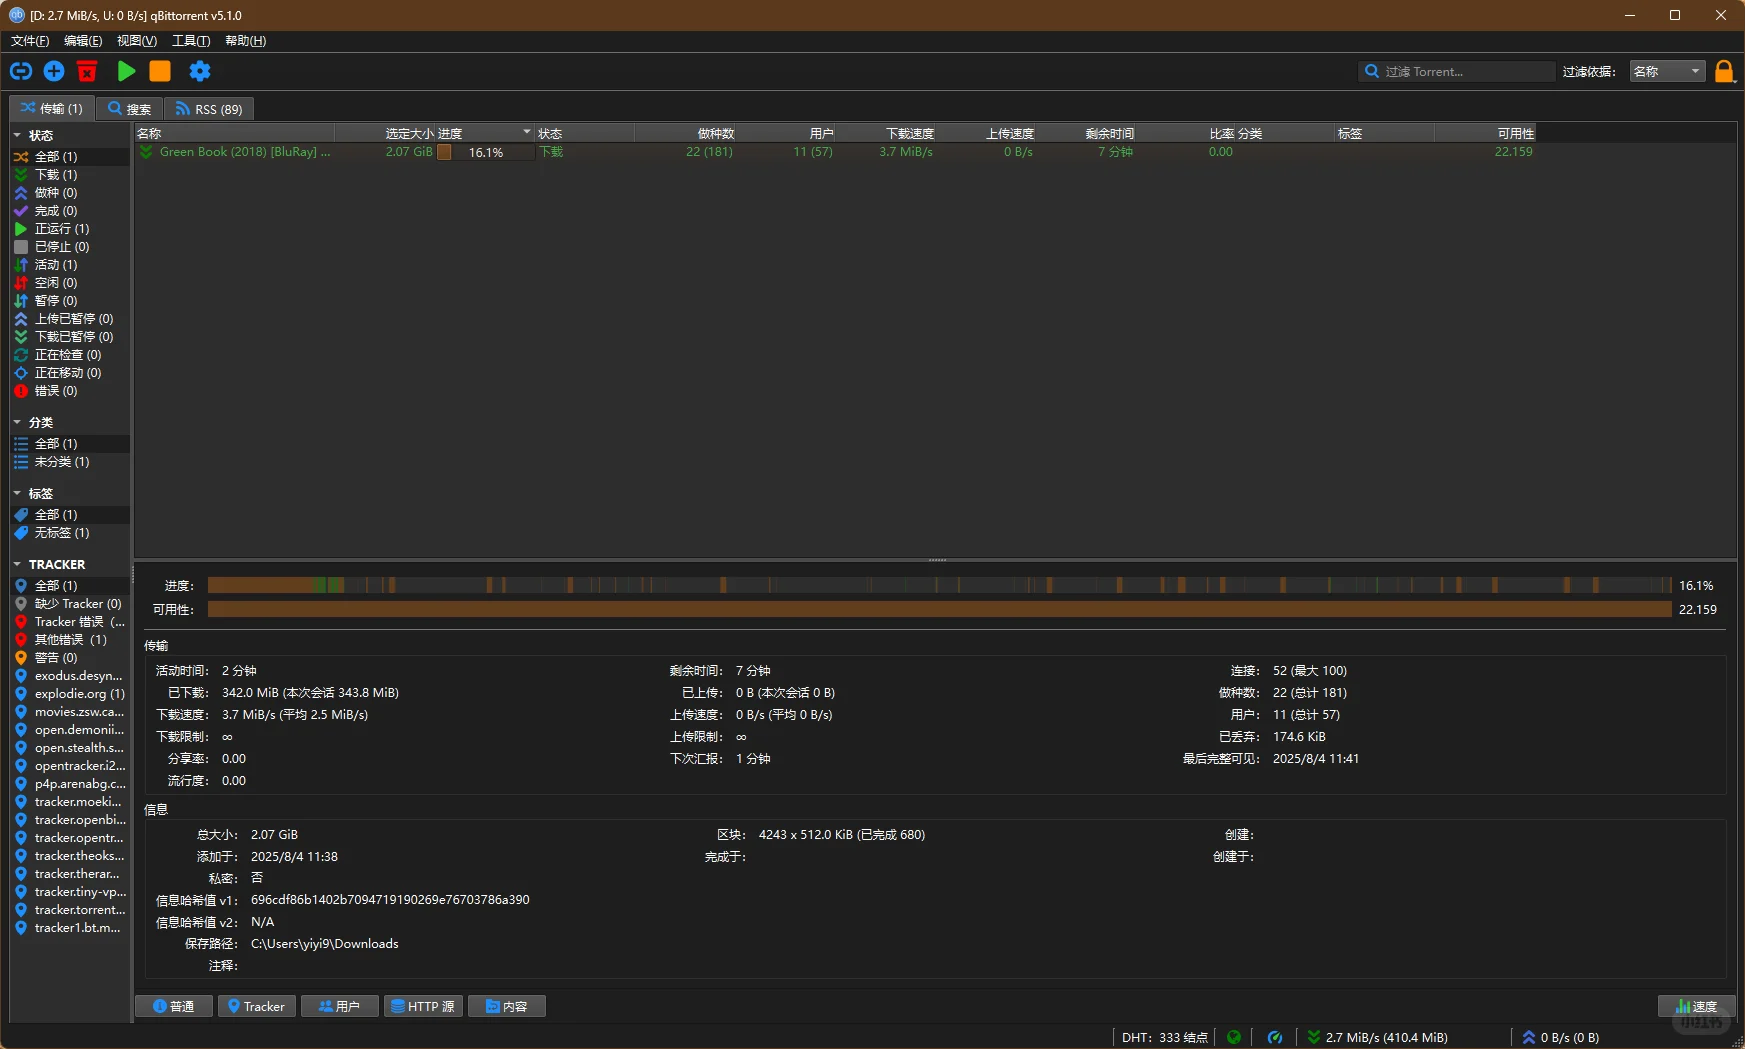Screen dimensions: 1745x1049
Task: Click the green connection status globe icon
Action: click(x=1234, y=1037)
